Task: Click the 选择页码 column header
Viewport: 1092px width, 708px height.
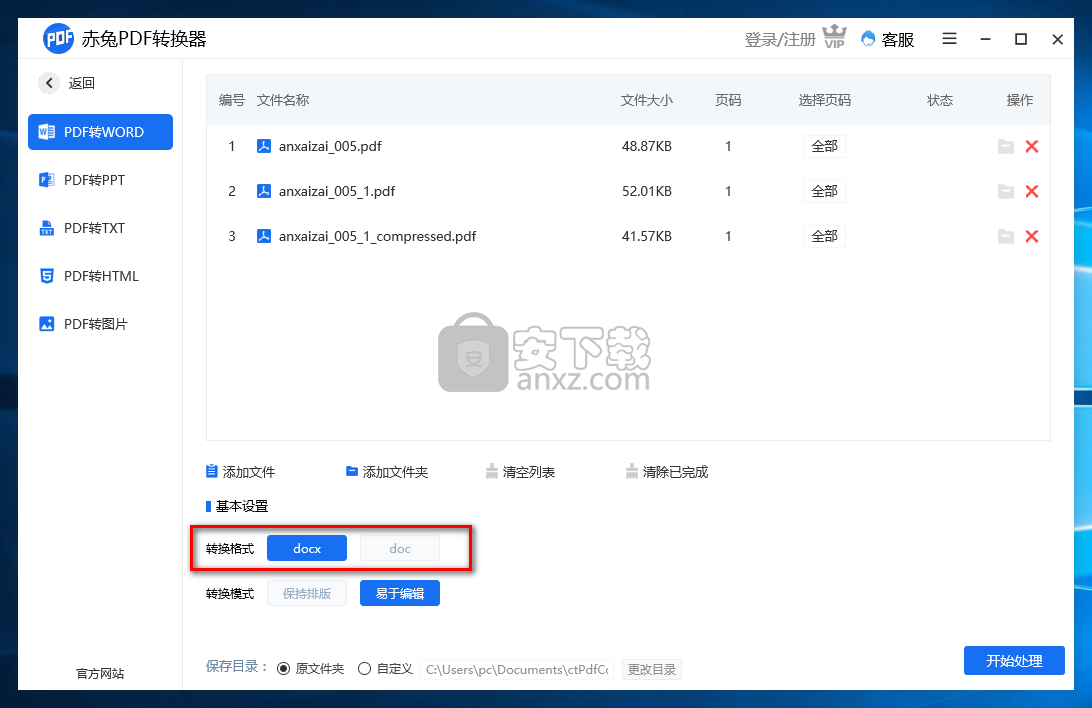Action: click(x=825, y=100)
